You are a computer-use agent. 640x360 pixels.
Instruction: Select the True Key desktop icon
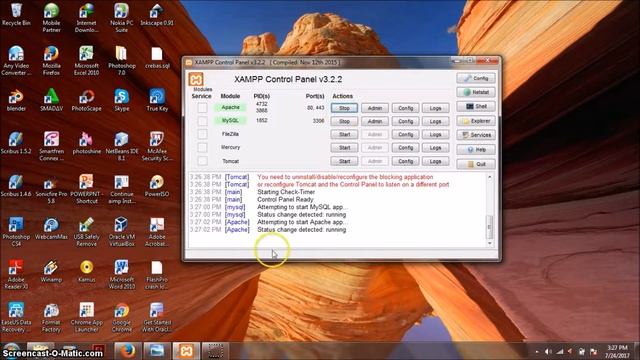[x=157, y=100]
